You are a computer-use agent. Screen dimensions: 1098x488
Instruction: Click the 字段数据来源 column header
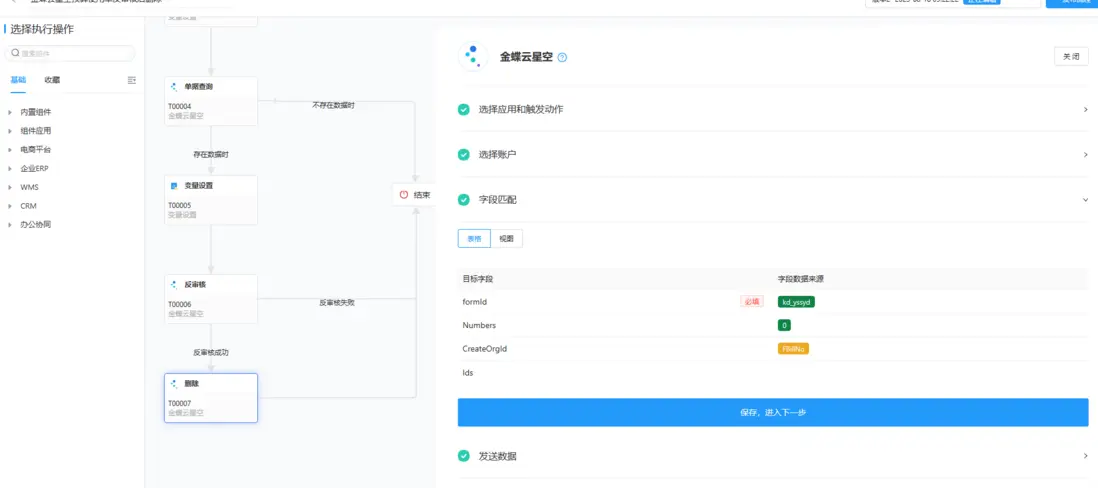(x=800, y=279)
